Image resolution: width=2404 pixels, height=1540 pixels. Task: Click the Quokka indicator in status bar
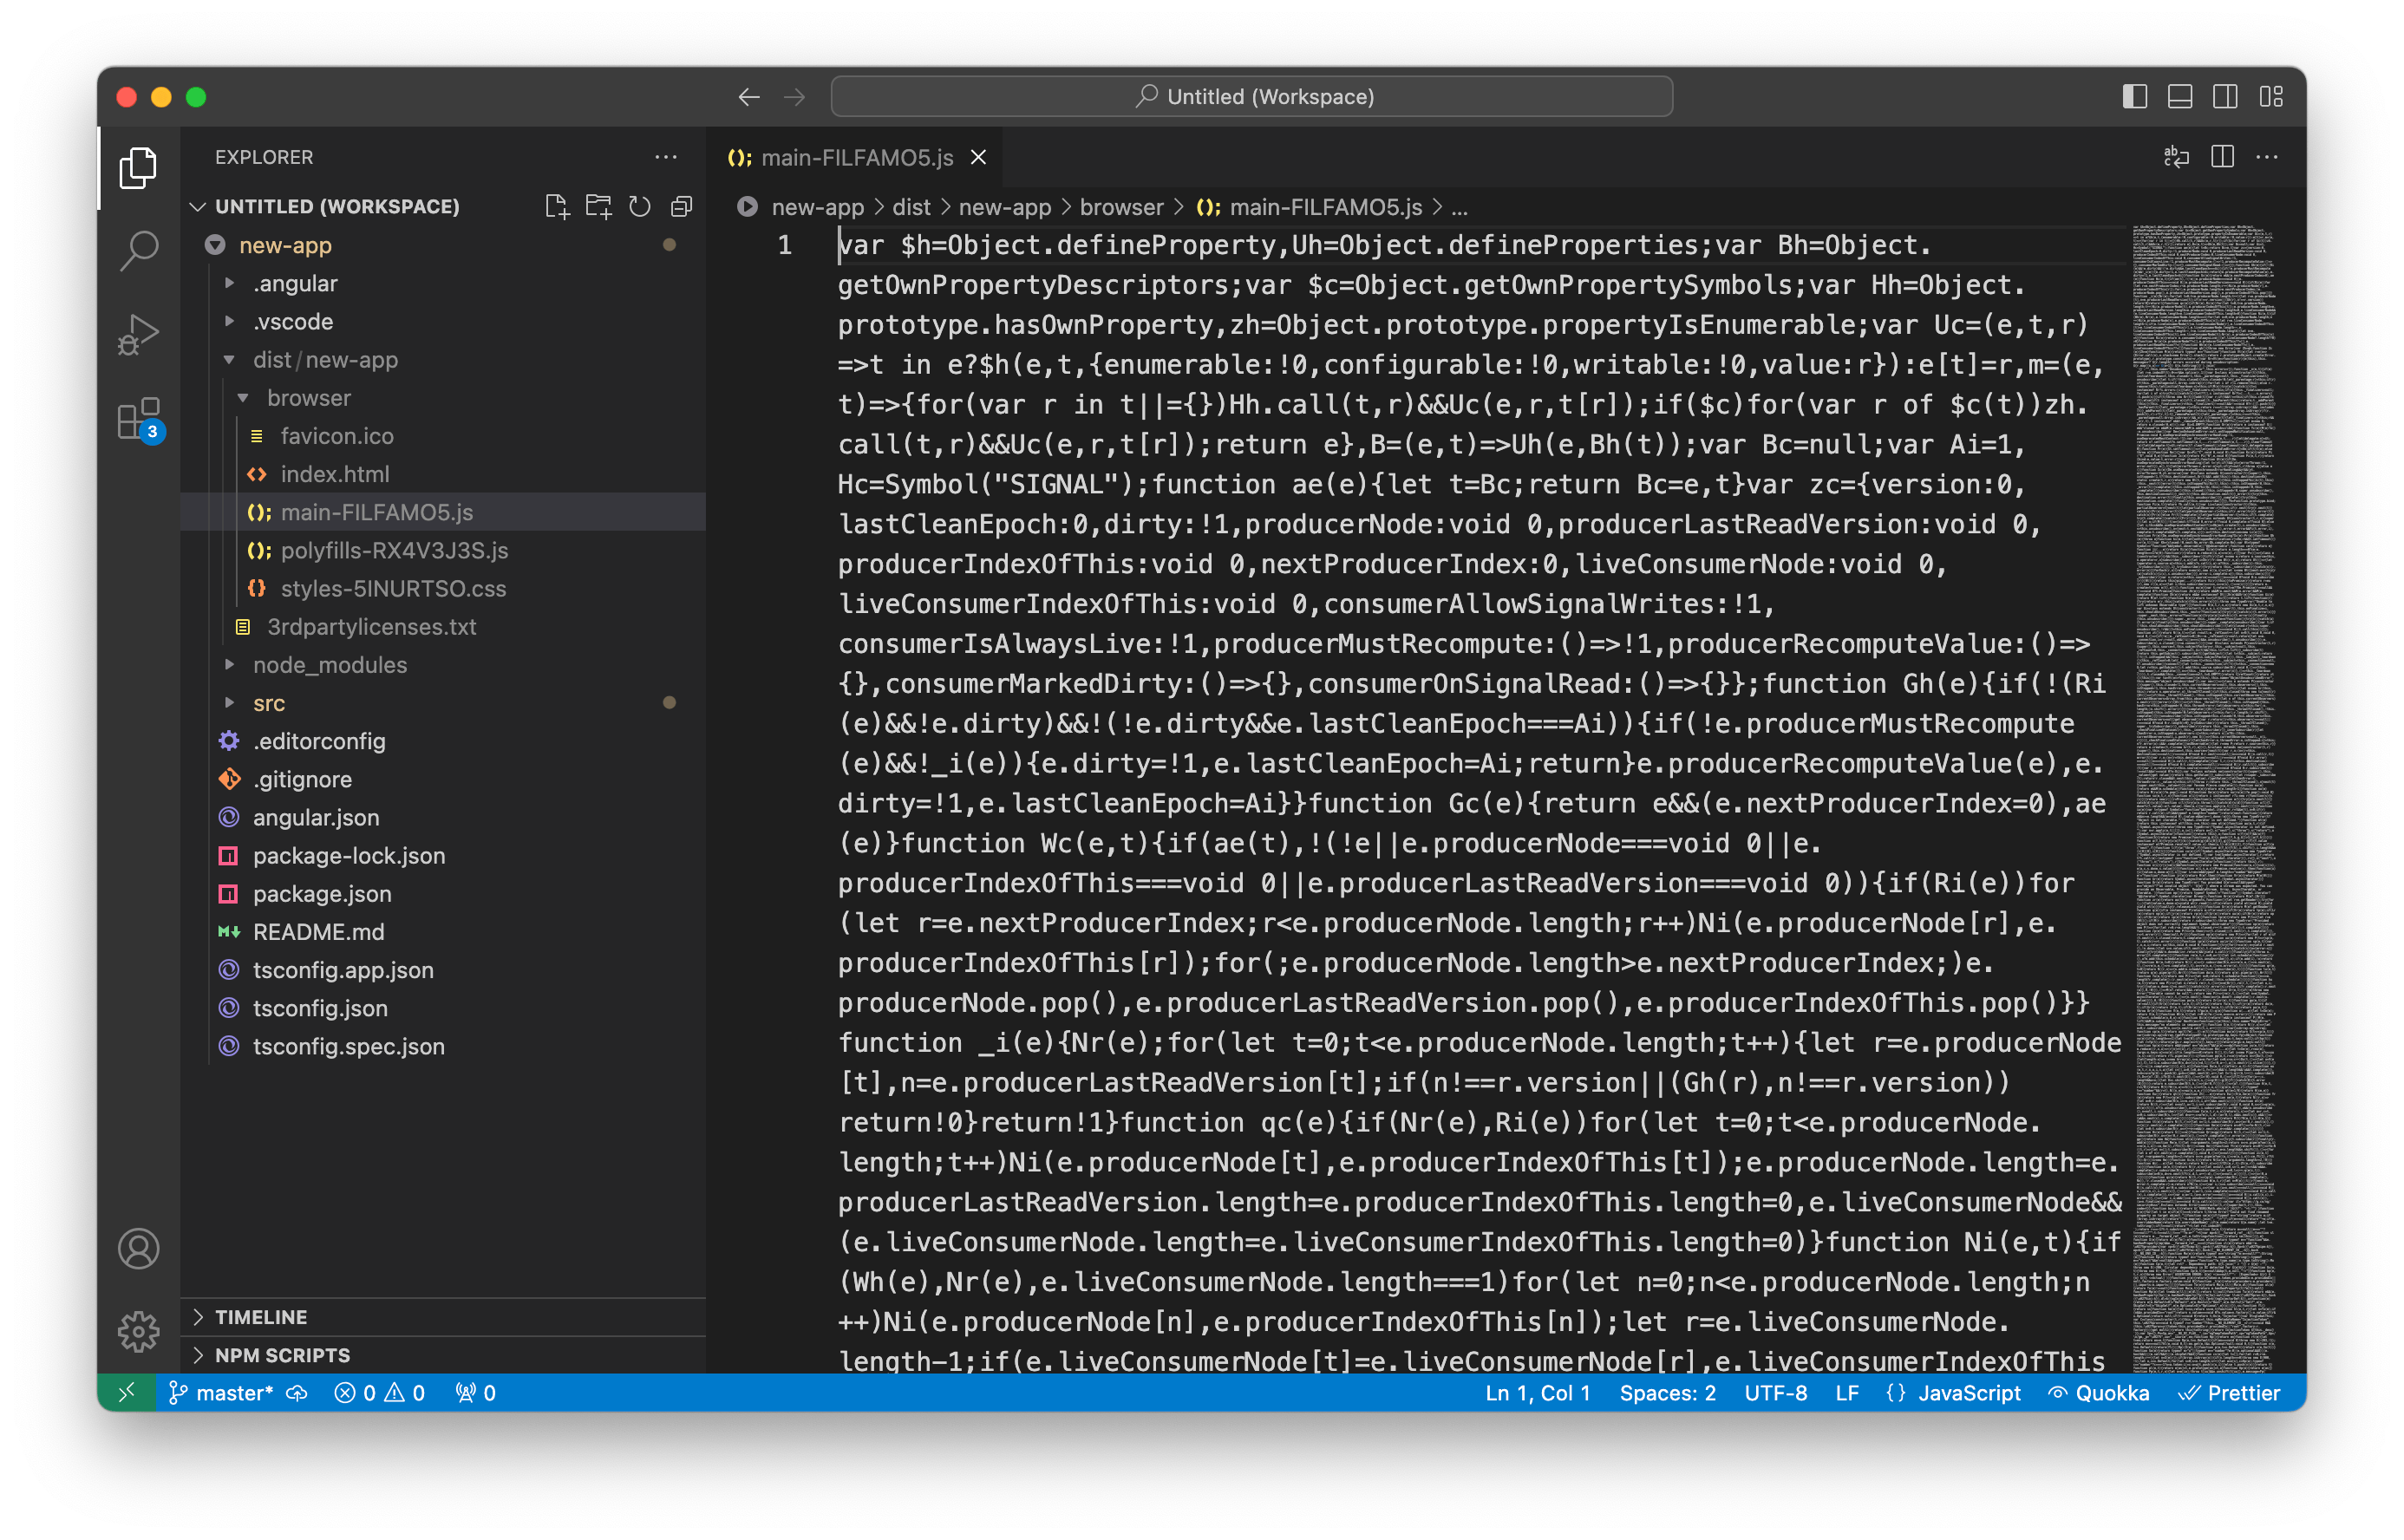click(x=2100, y=1392)
